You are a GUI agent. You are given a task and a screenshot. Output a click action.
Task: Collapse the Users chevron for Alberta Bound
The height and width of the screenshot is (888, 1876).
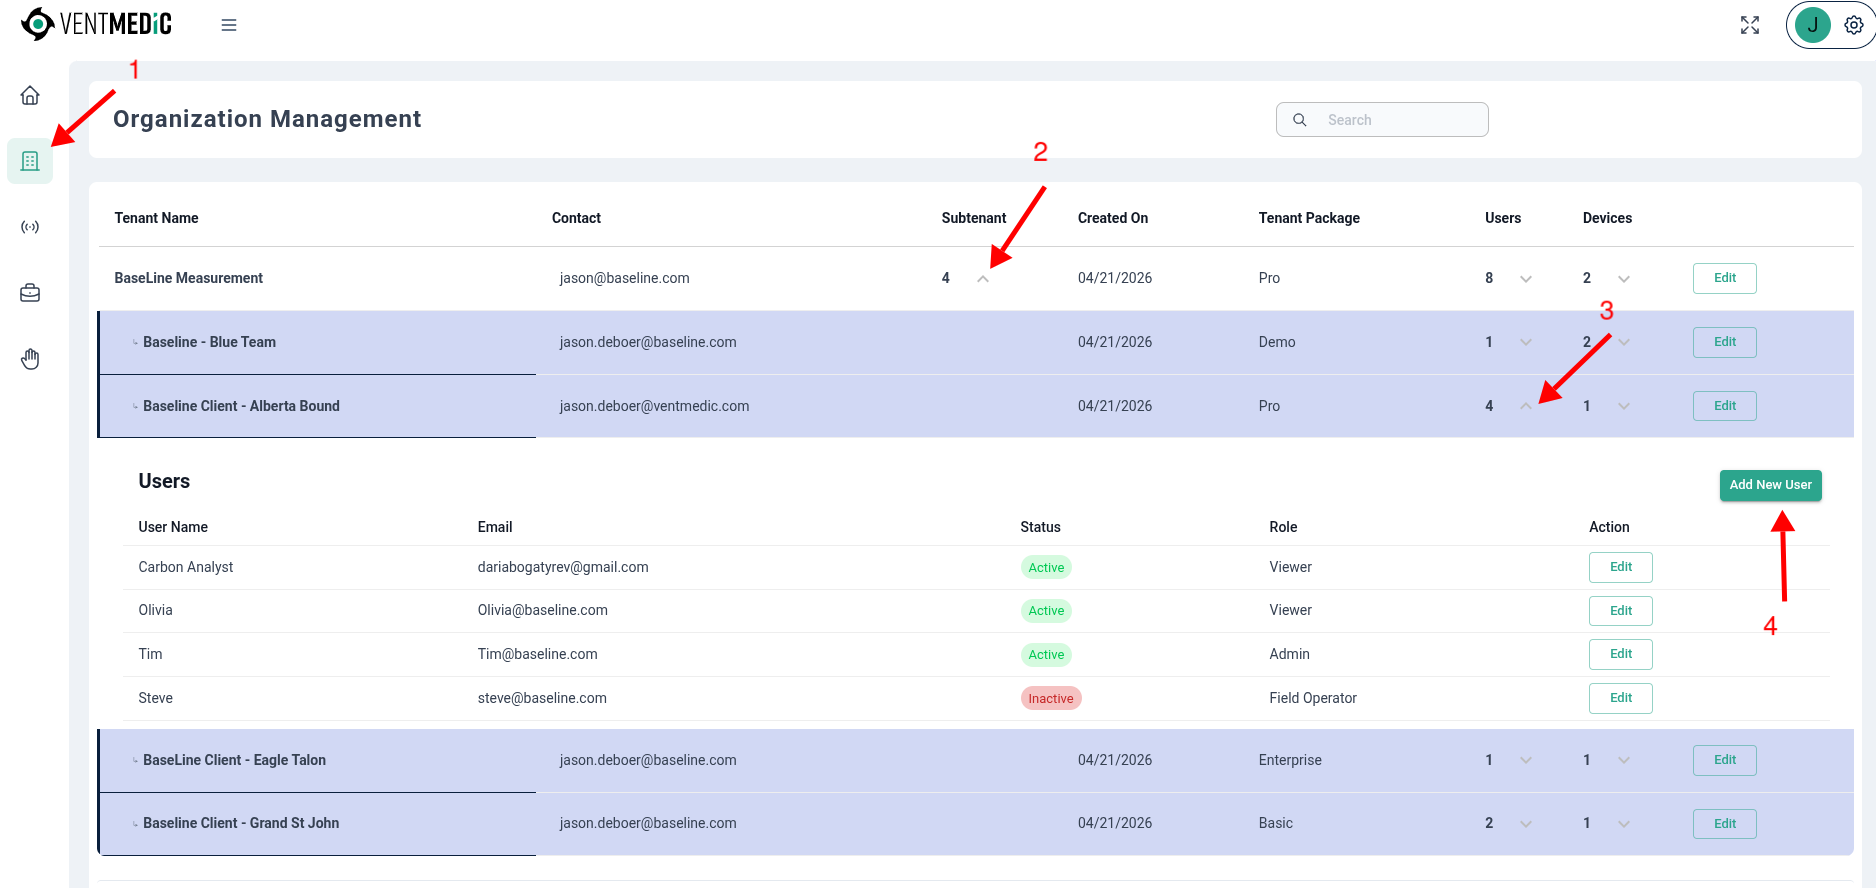coord(1526,406)
